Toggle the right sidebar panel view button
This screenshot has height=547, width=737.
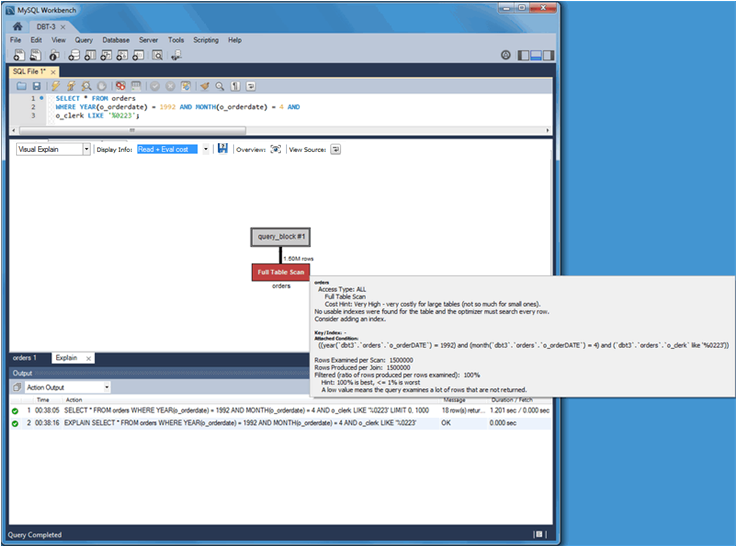548,54
